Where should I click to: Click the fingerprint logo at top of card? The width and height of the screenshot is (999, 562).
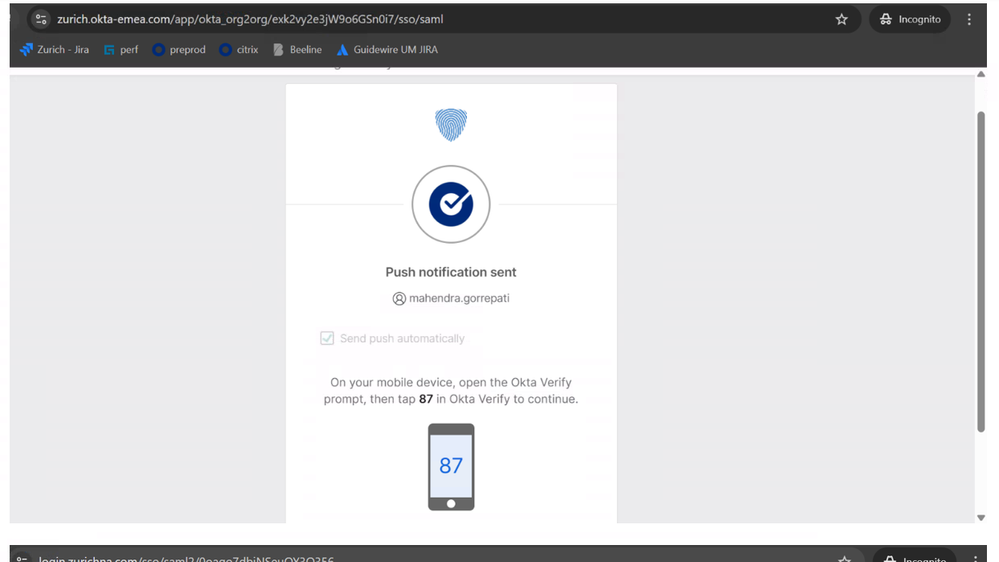tap(451, 124)
